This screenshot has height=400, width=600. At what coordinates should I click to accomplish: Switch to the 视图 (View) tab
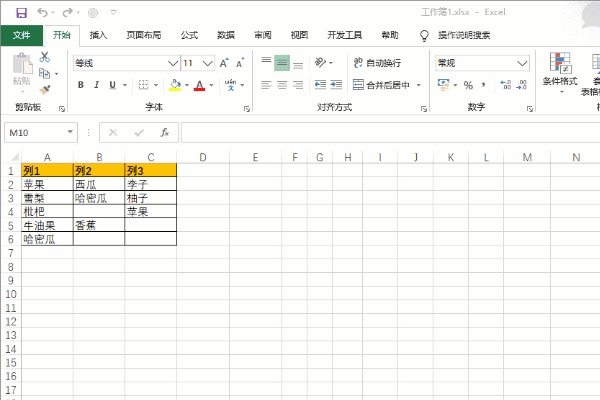[x=299, y=35]
